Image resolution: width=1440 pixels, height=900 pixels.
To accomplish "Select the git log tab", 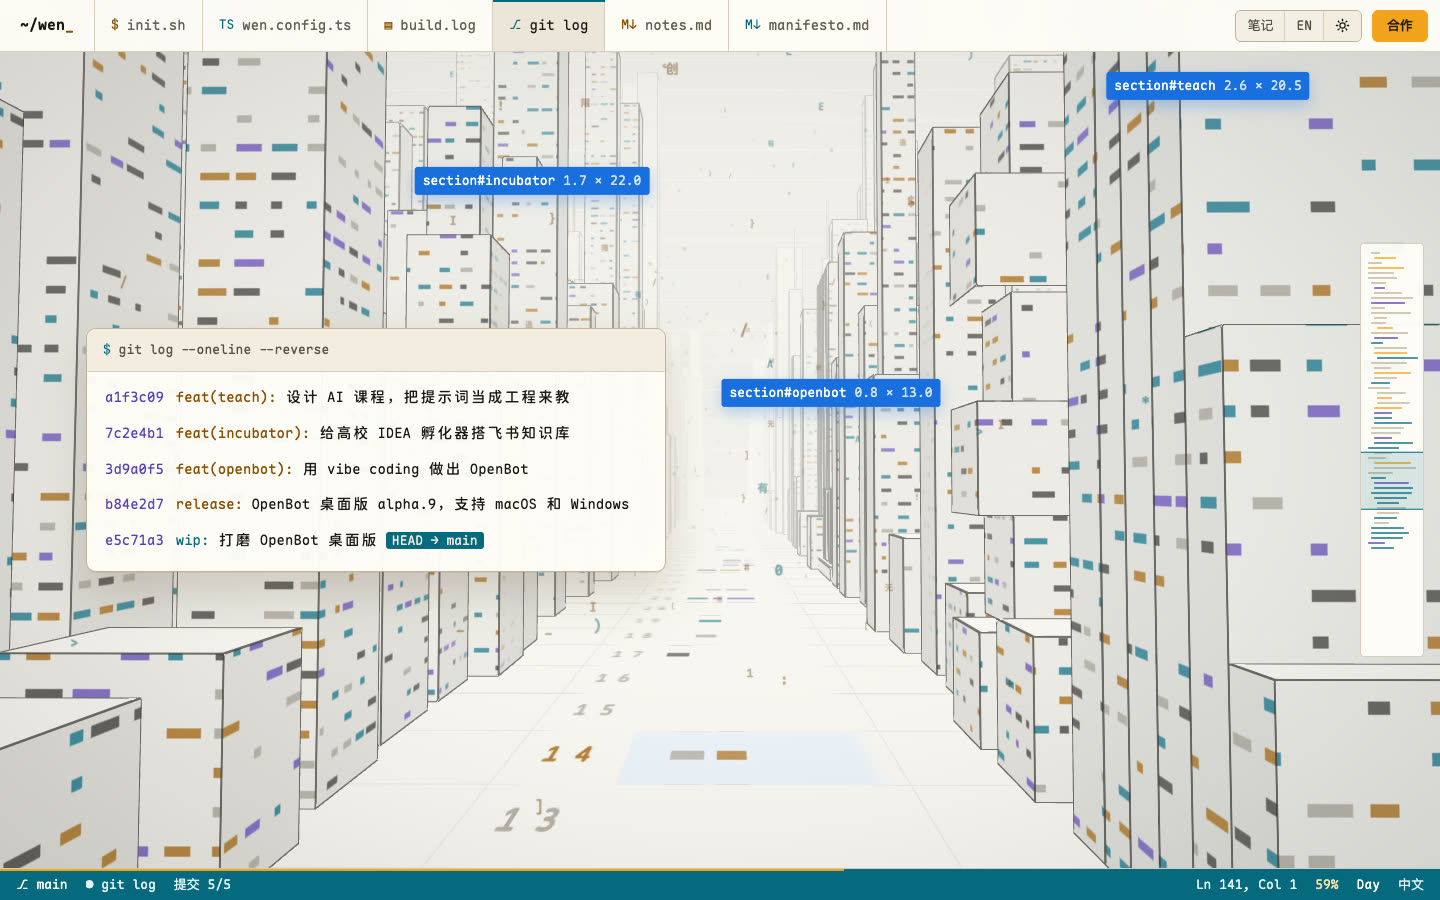I will coord(548,25).
